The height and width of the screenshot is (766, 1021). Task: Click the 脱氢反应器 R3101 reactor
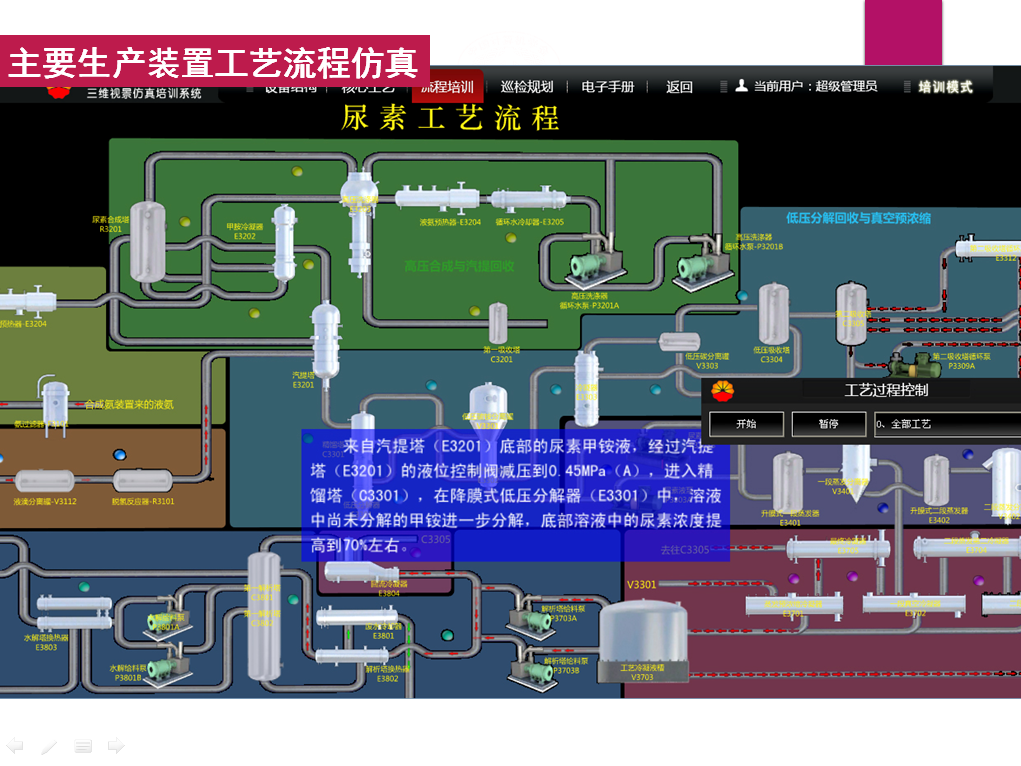[143, 481]
